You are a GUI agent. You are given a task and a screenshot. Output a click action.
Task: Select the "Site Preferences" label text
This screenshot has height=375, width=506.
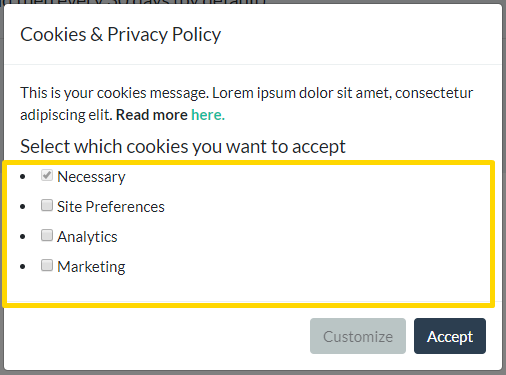pyautogui.click(x=111, y=207)
